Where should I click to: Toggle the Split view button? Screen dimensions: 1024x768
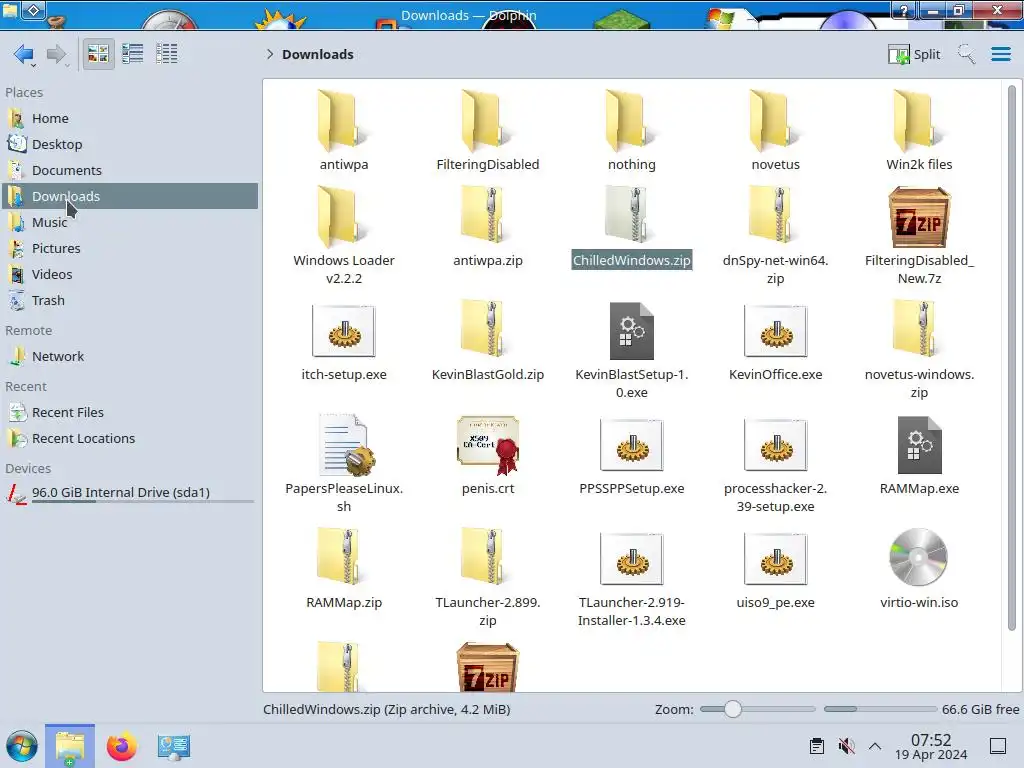(x=914, y=54)
